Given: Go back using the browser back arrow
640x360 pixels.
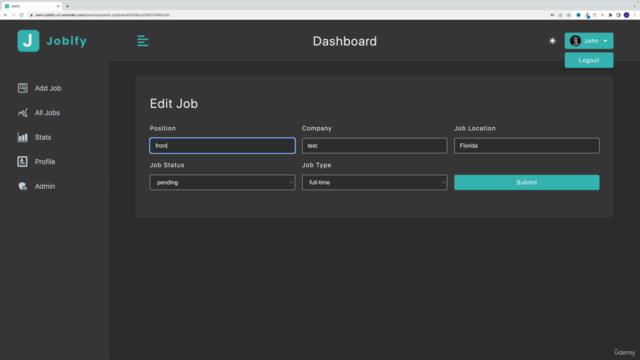Looking at the screenshot, I should (x=5, y=15).
